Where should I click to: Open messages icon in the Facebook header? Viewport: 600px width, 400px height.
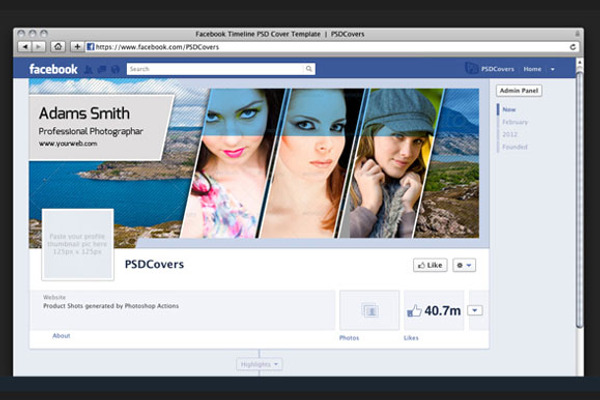click(x=102, y=69)
